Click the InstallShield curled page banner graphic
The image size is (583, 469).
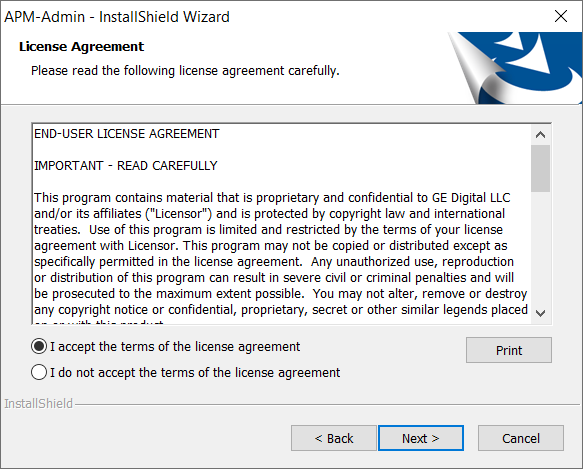pyautogui.click(x=515, y=68)
